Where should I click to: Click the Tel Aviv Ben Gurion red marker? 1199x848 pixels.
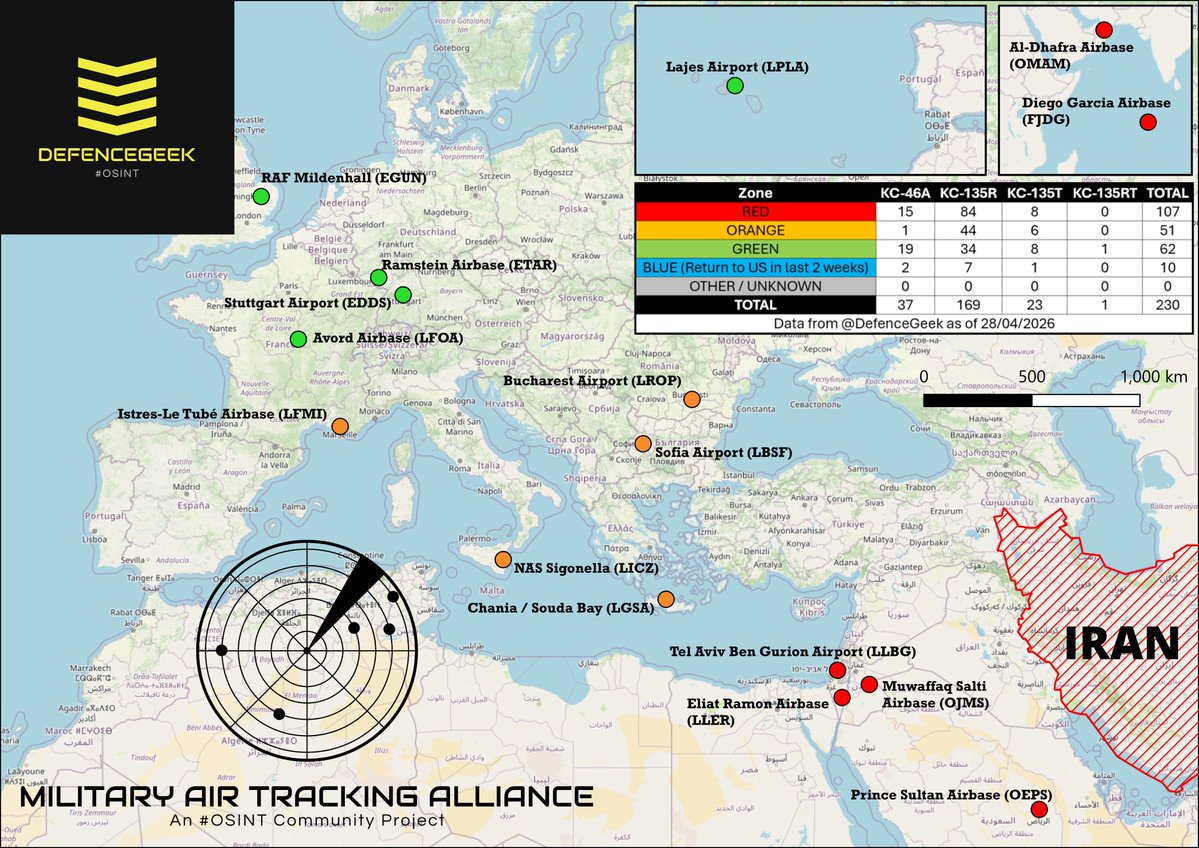pos(837,670)
